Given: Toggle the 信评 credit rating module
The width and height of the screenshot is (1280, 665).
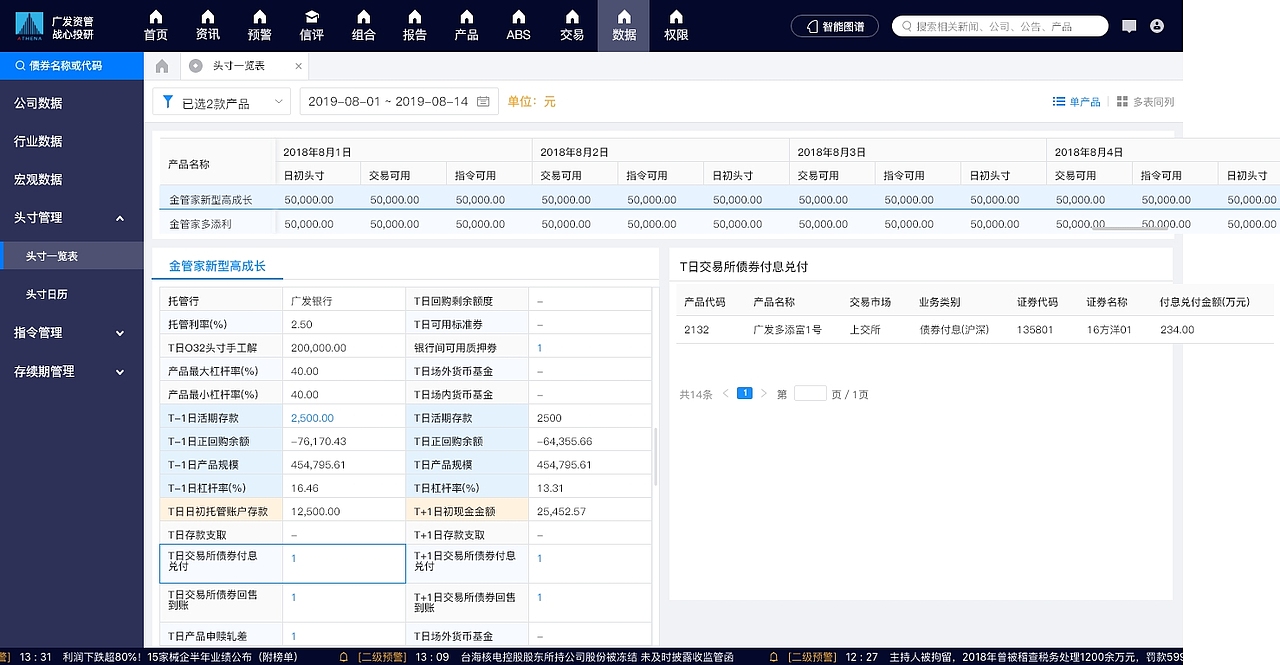Looking at the screenshot, I should tap(311, 25).
